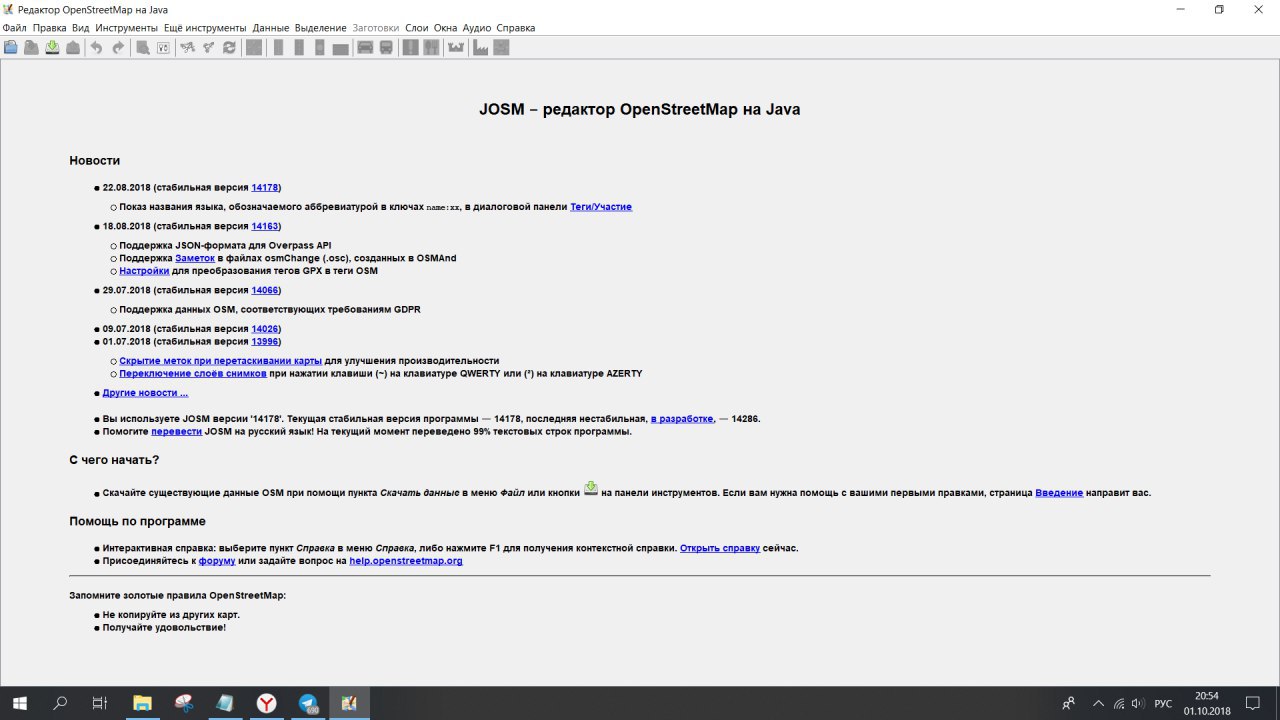Open the Аудио menu
The width and height of the screenshot is (1280, 720).
(478, 28)
